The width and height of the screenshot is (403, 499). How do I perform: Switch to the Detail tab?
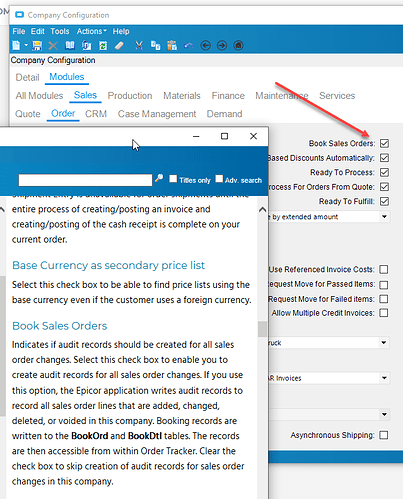coord(27,77)
